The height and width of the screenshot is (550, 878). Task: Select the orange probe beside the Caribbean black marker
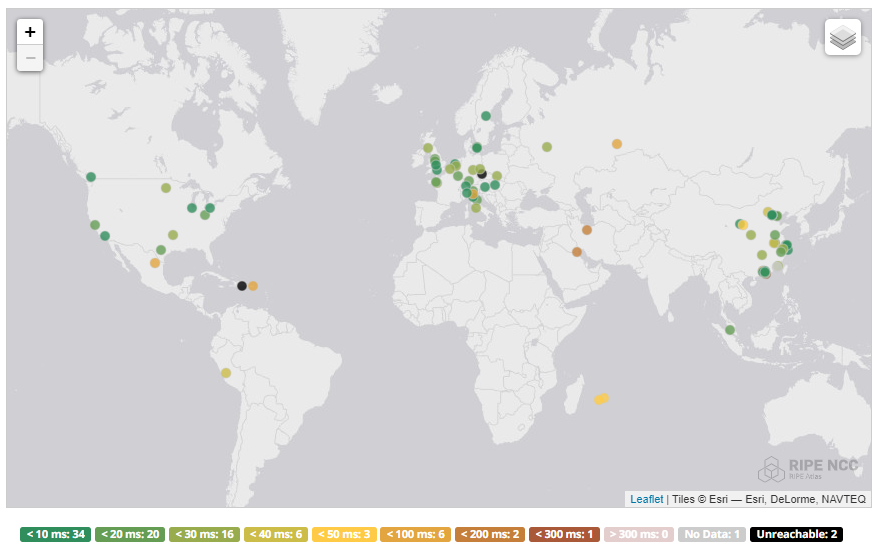pyautogui.click(x=253, y=286)
